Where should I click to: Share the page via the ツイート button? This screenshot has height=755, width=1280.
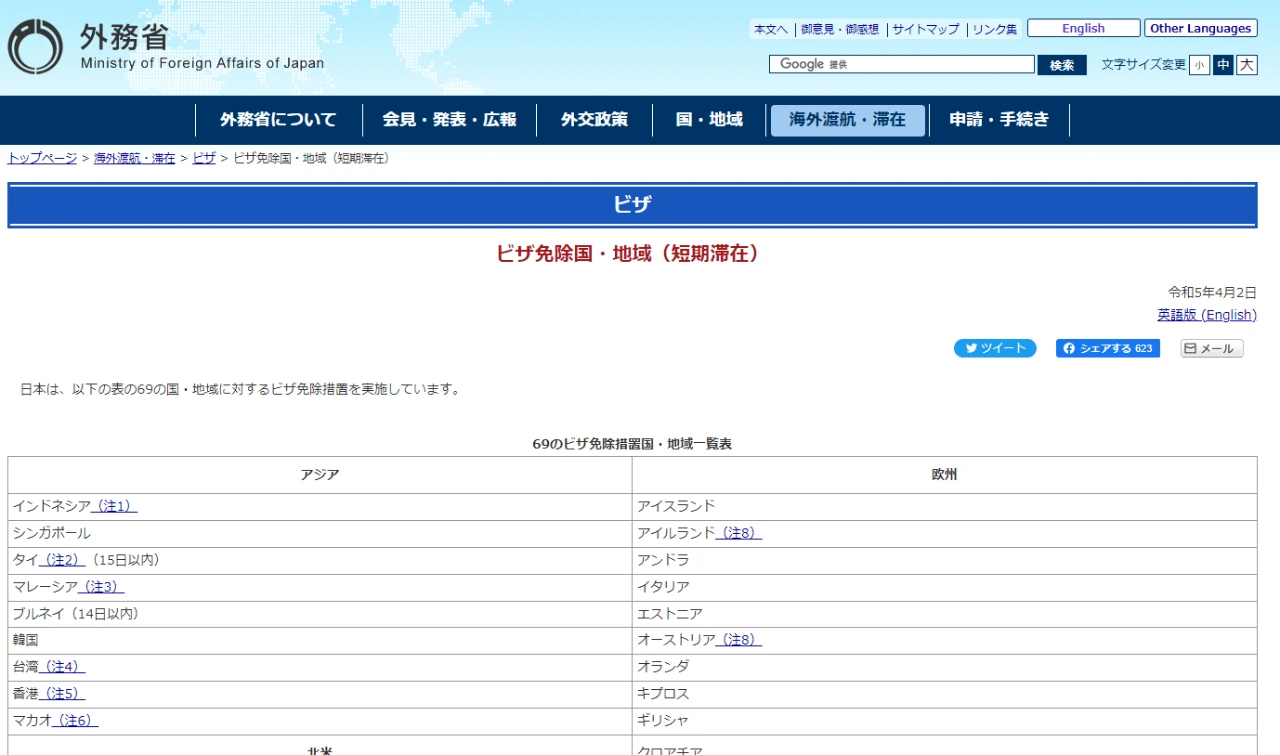coord(995,347)
